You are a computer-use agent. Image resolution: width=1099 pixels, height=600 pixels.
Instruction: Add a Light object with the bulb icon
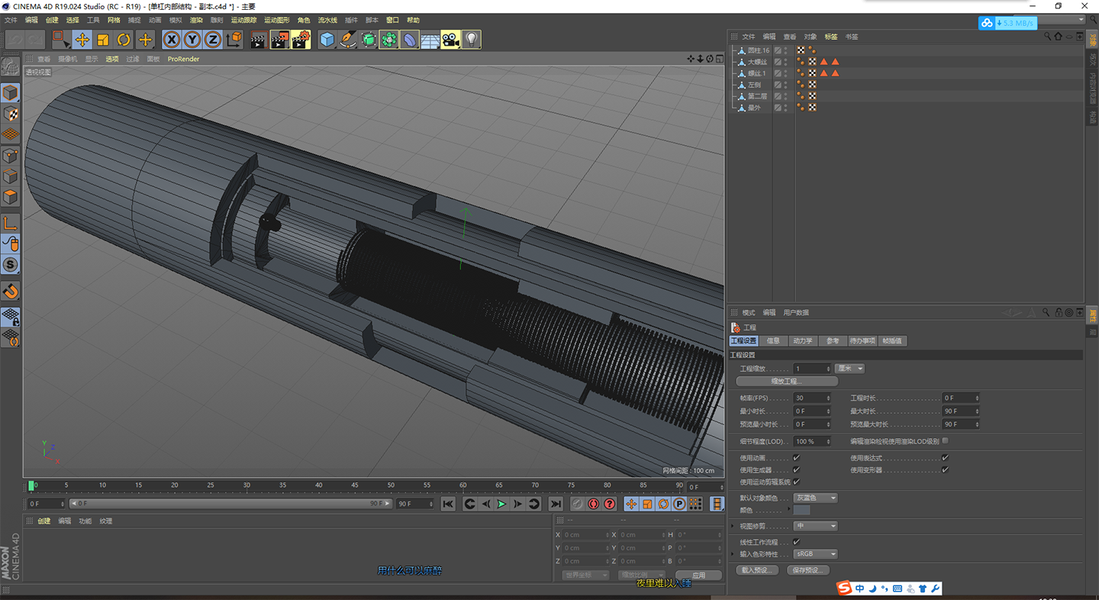pos(472,40)
